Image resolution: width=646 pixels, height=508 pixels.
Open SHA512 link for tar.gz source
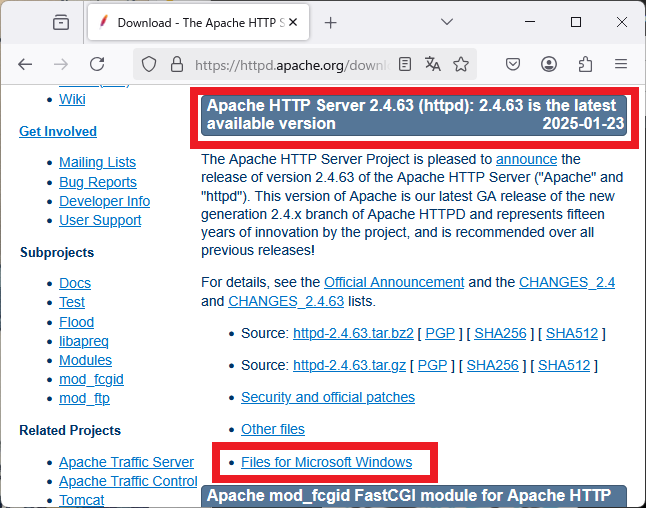click(564, 365)
